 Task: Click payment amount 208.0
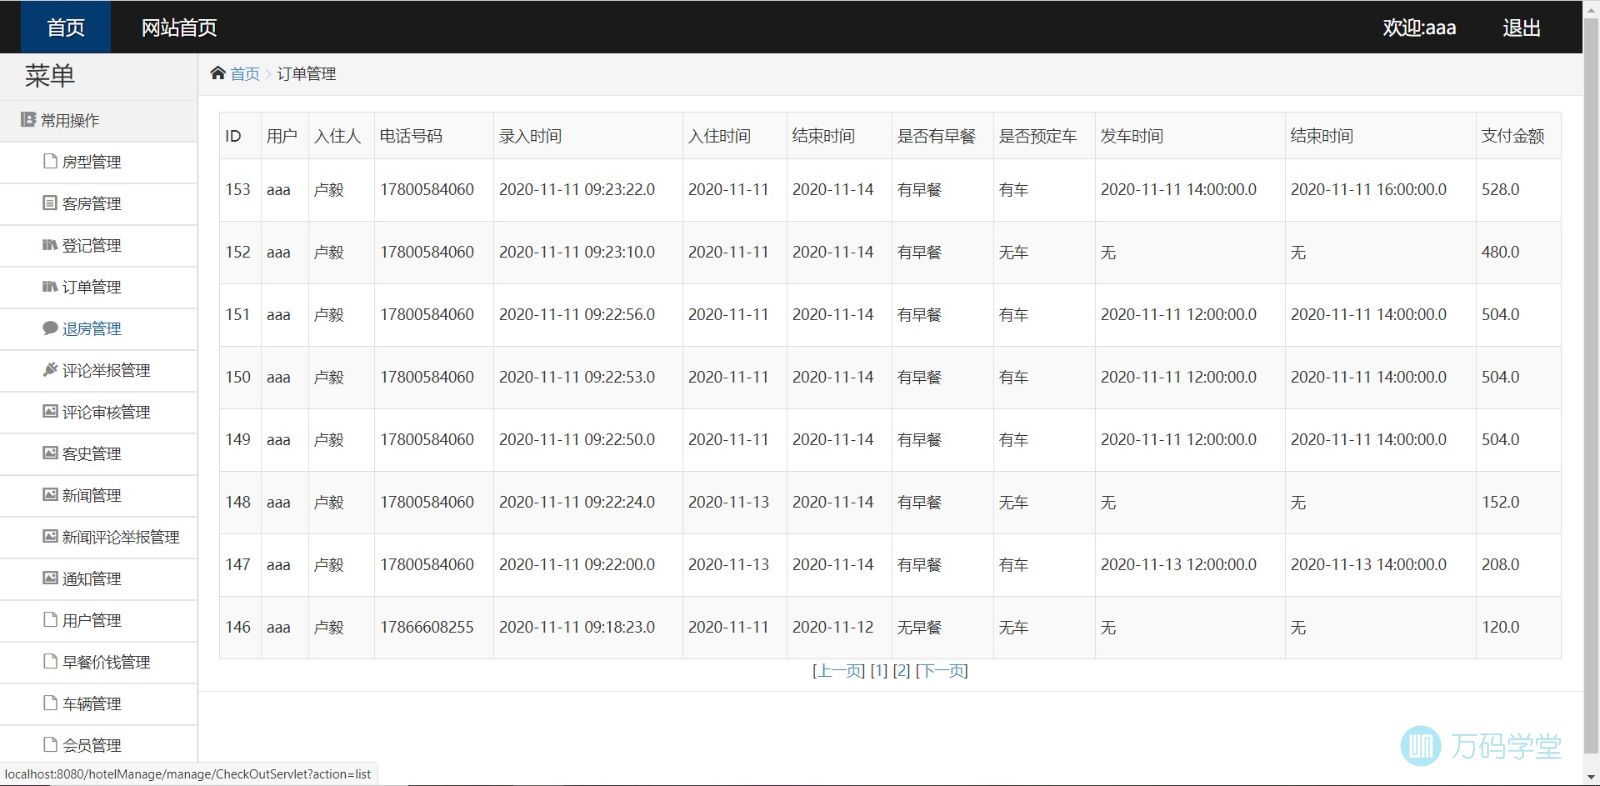click(1500, 565)
